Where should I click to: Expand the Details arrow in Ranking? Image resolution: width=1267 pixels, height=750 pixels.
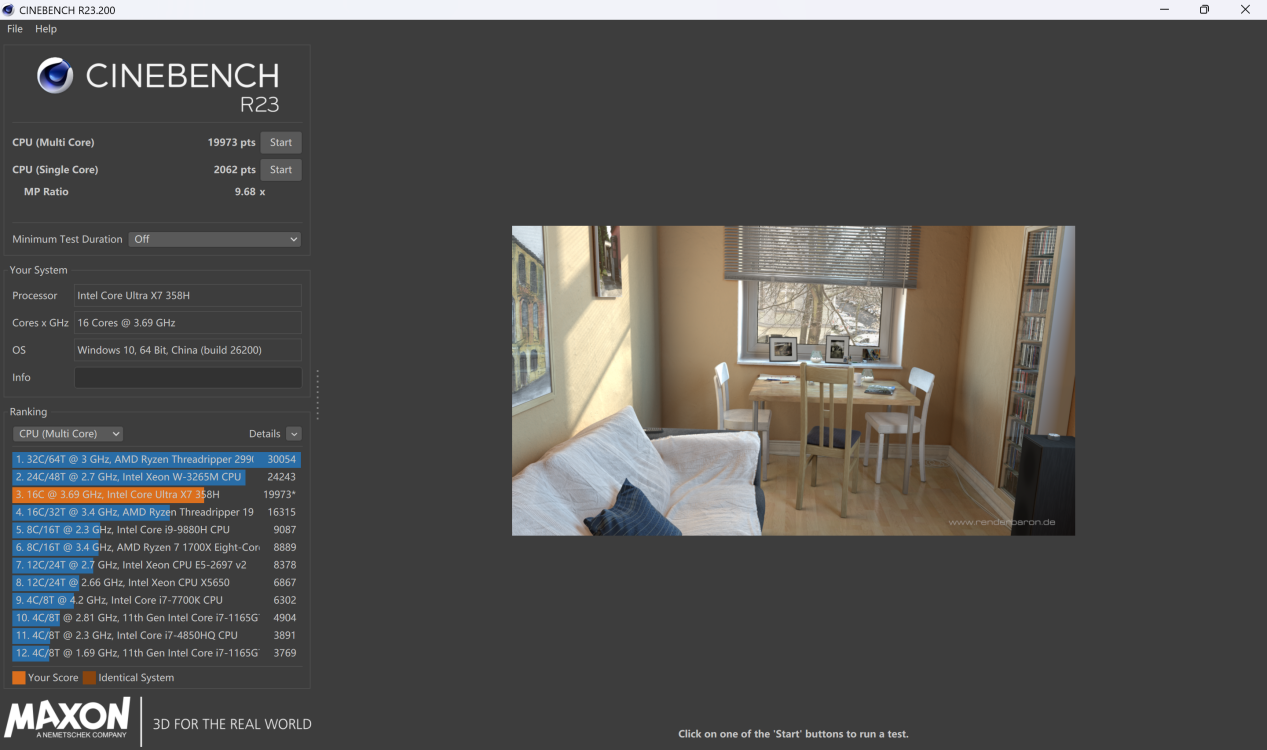(x=293, y=434)
